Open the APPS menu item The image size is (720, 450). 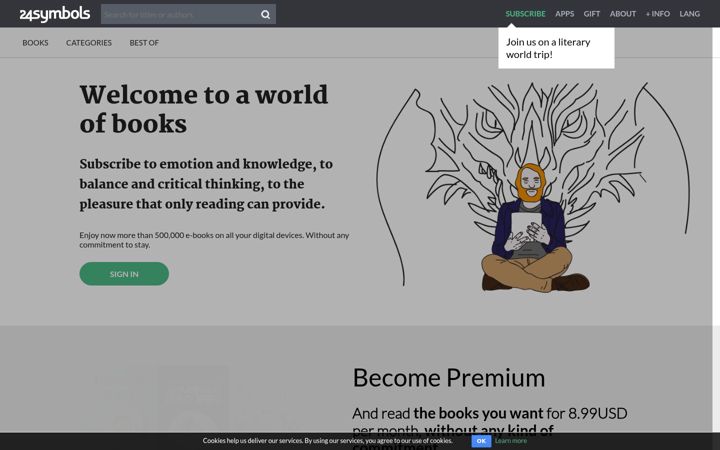click(564, 14)
